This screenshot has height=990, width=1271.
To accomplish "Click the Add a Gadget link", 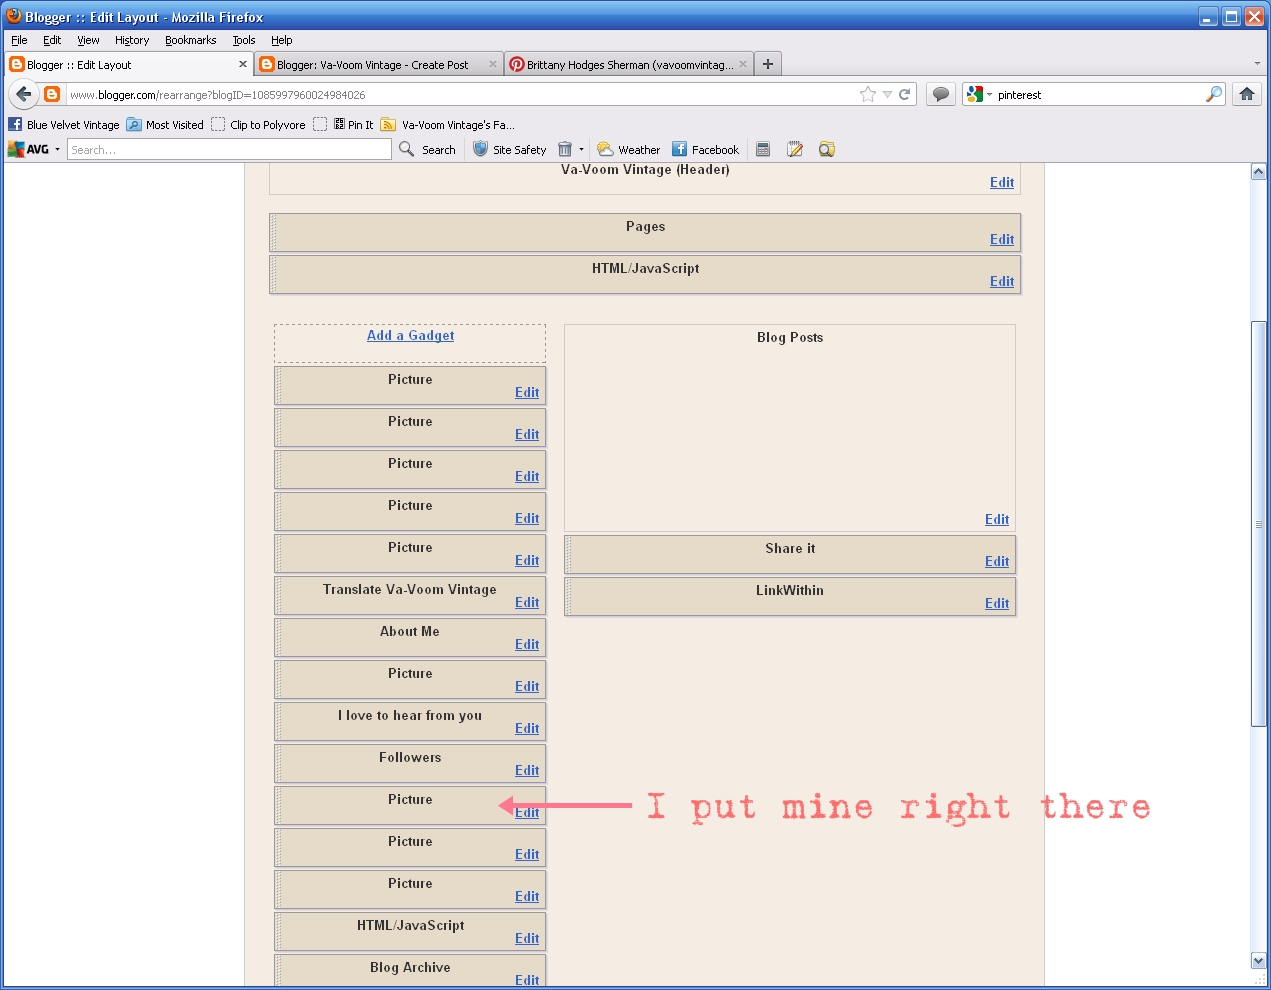I will click(410, 336).
